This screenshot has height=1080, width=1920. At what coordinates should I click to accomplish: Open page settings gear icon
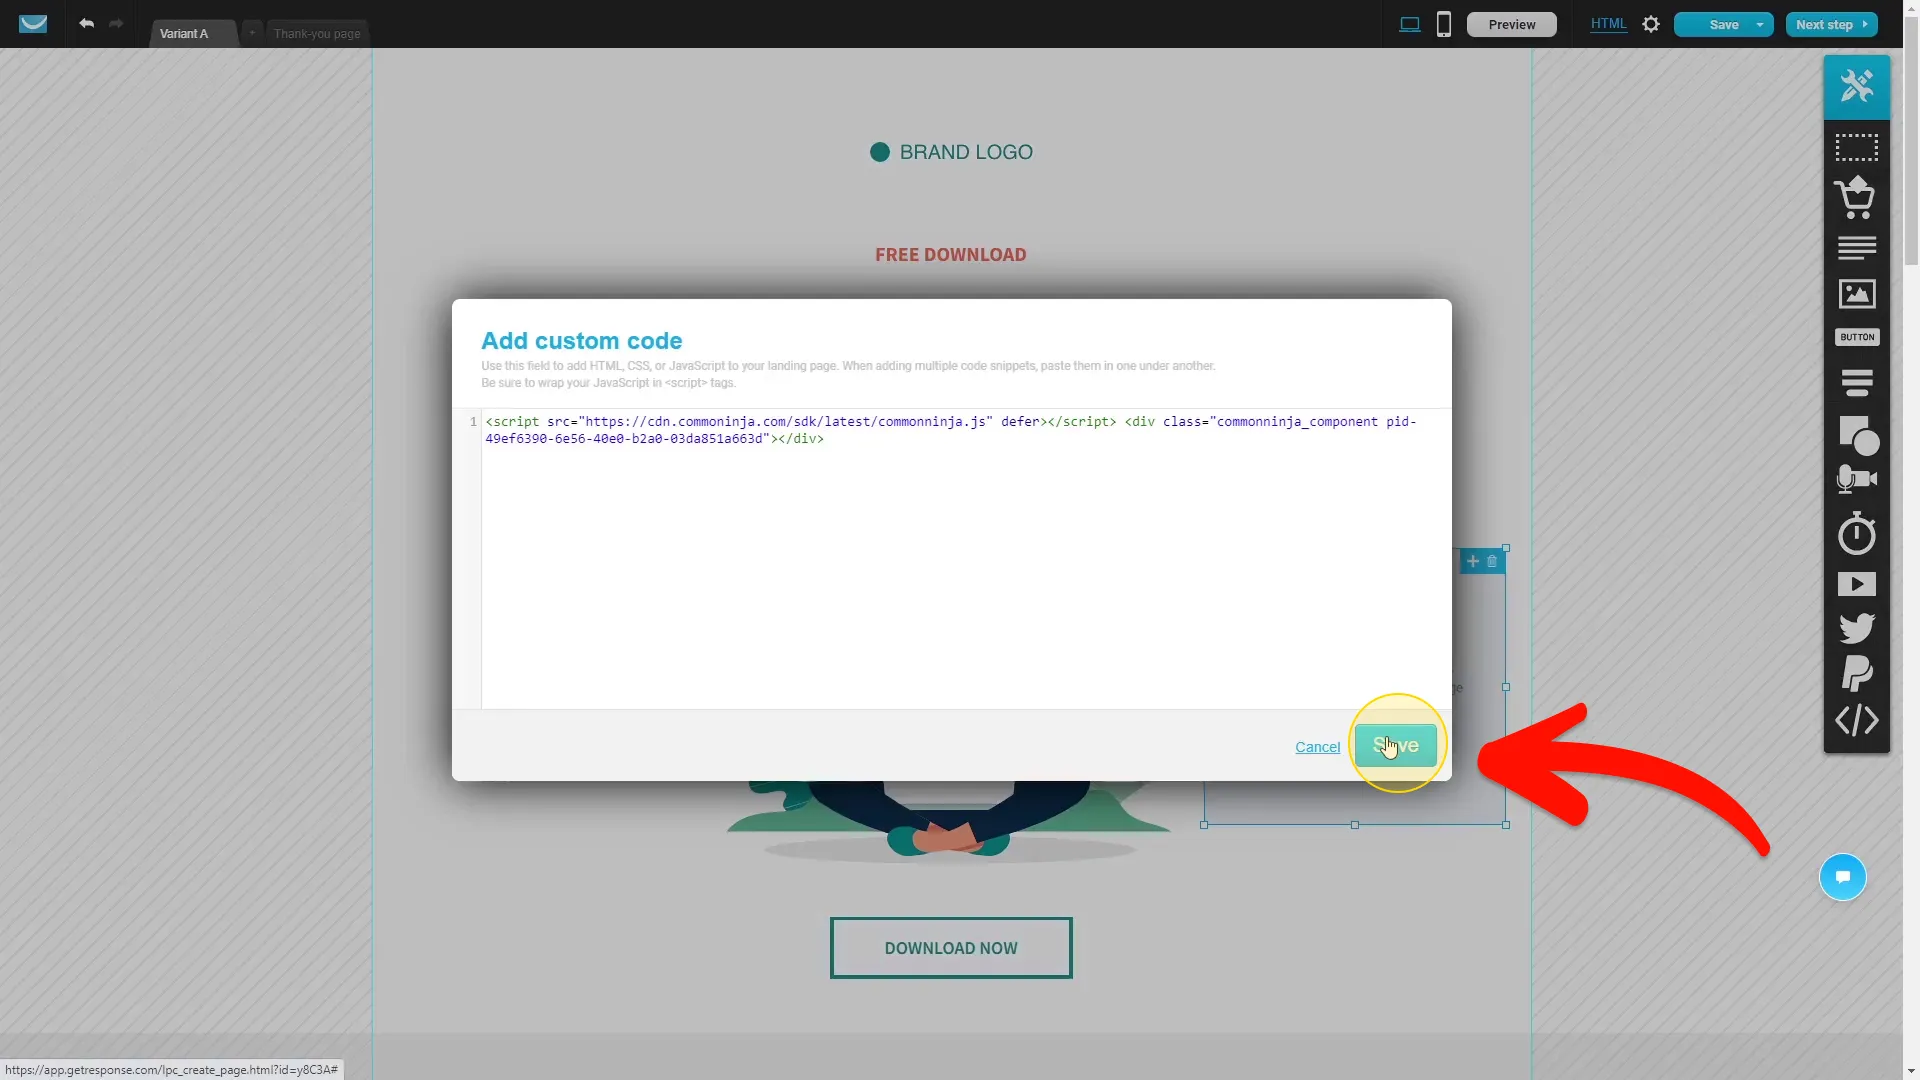1651,24
